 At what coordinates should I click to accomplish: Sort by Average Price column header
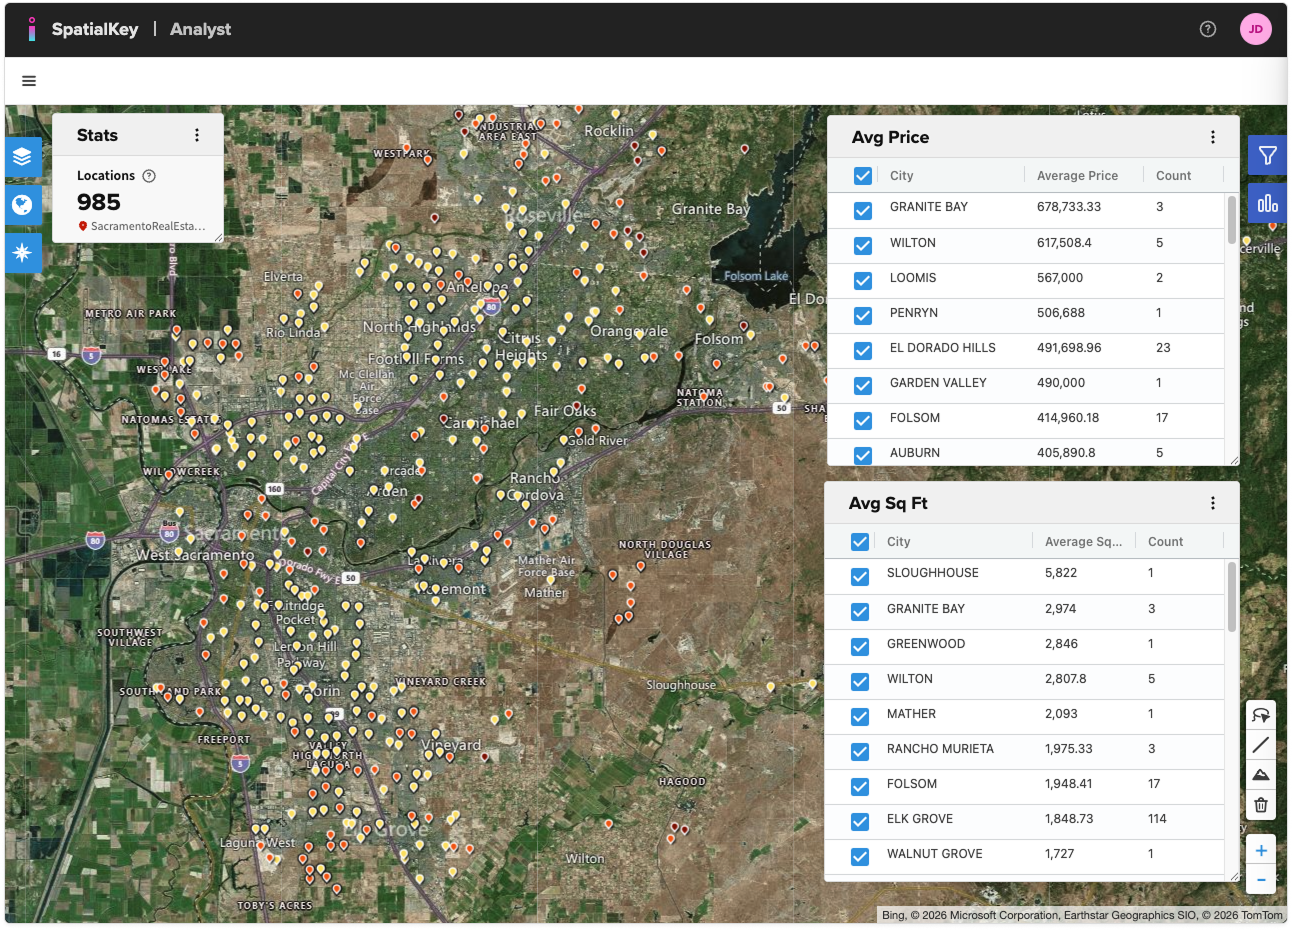point(1077,176)
